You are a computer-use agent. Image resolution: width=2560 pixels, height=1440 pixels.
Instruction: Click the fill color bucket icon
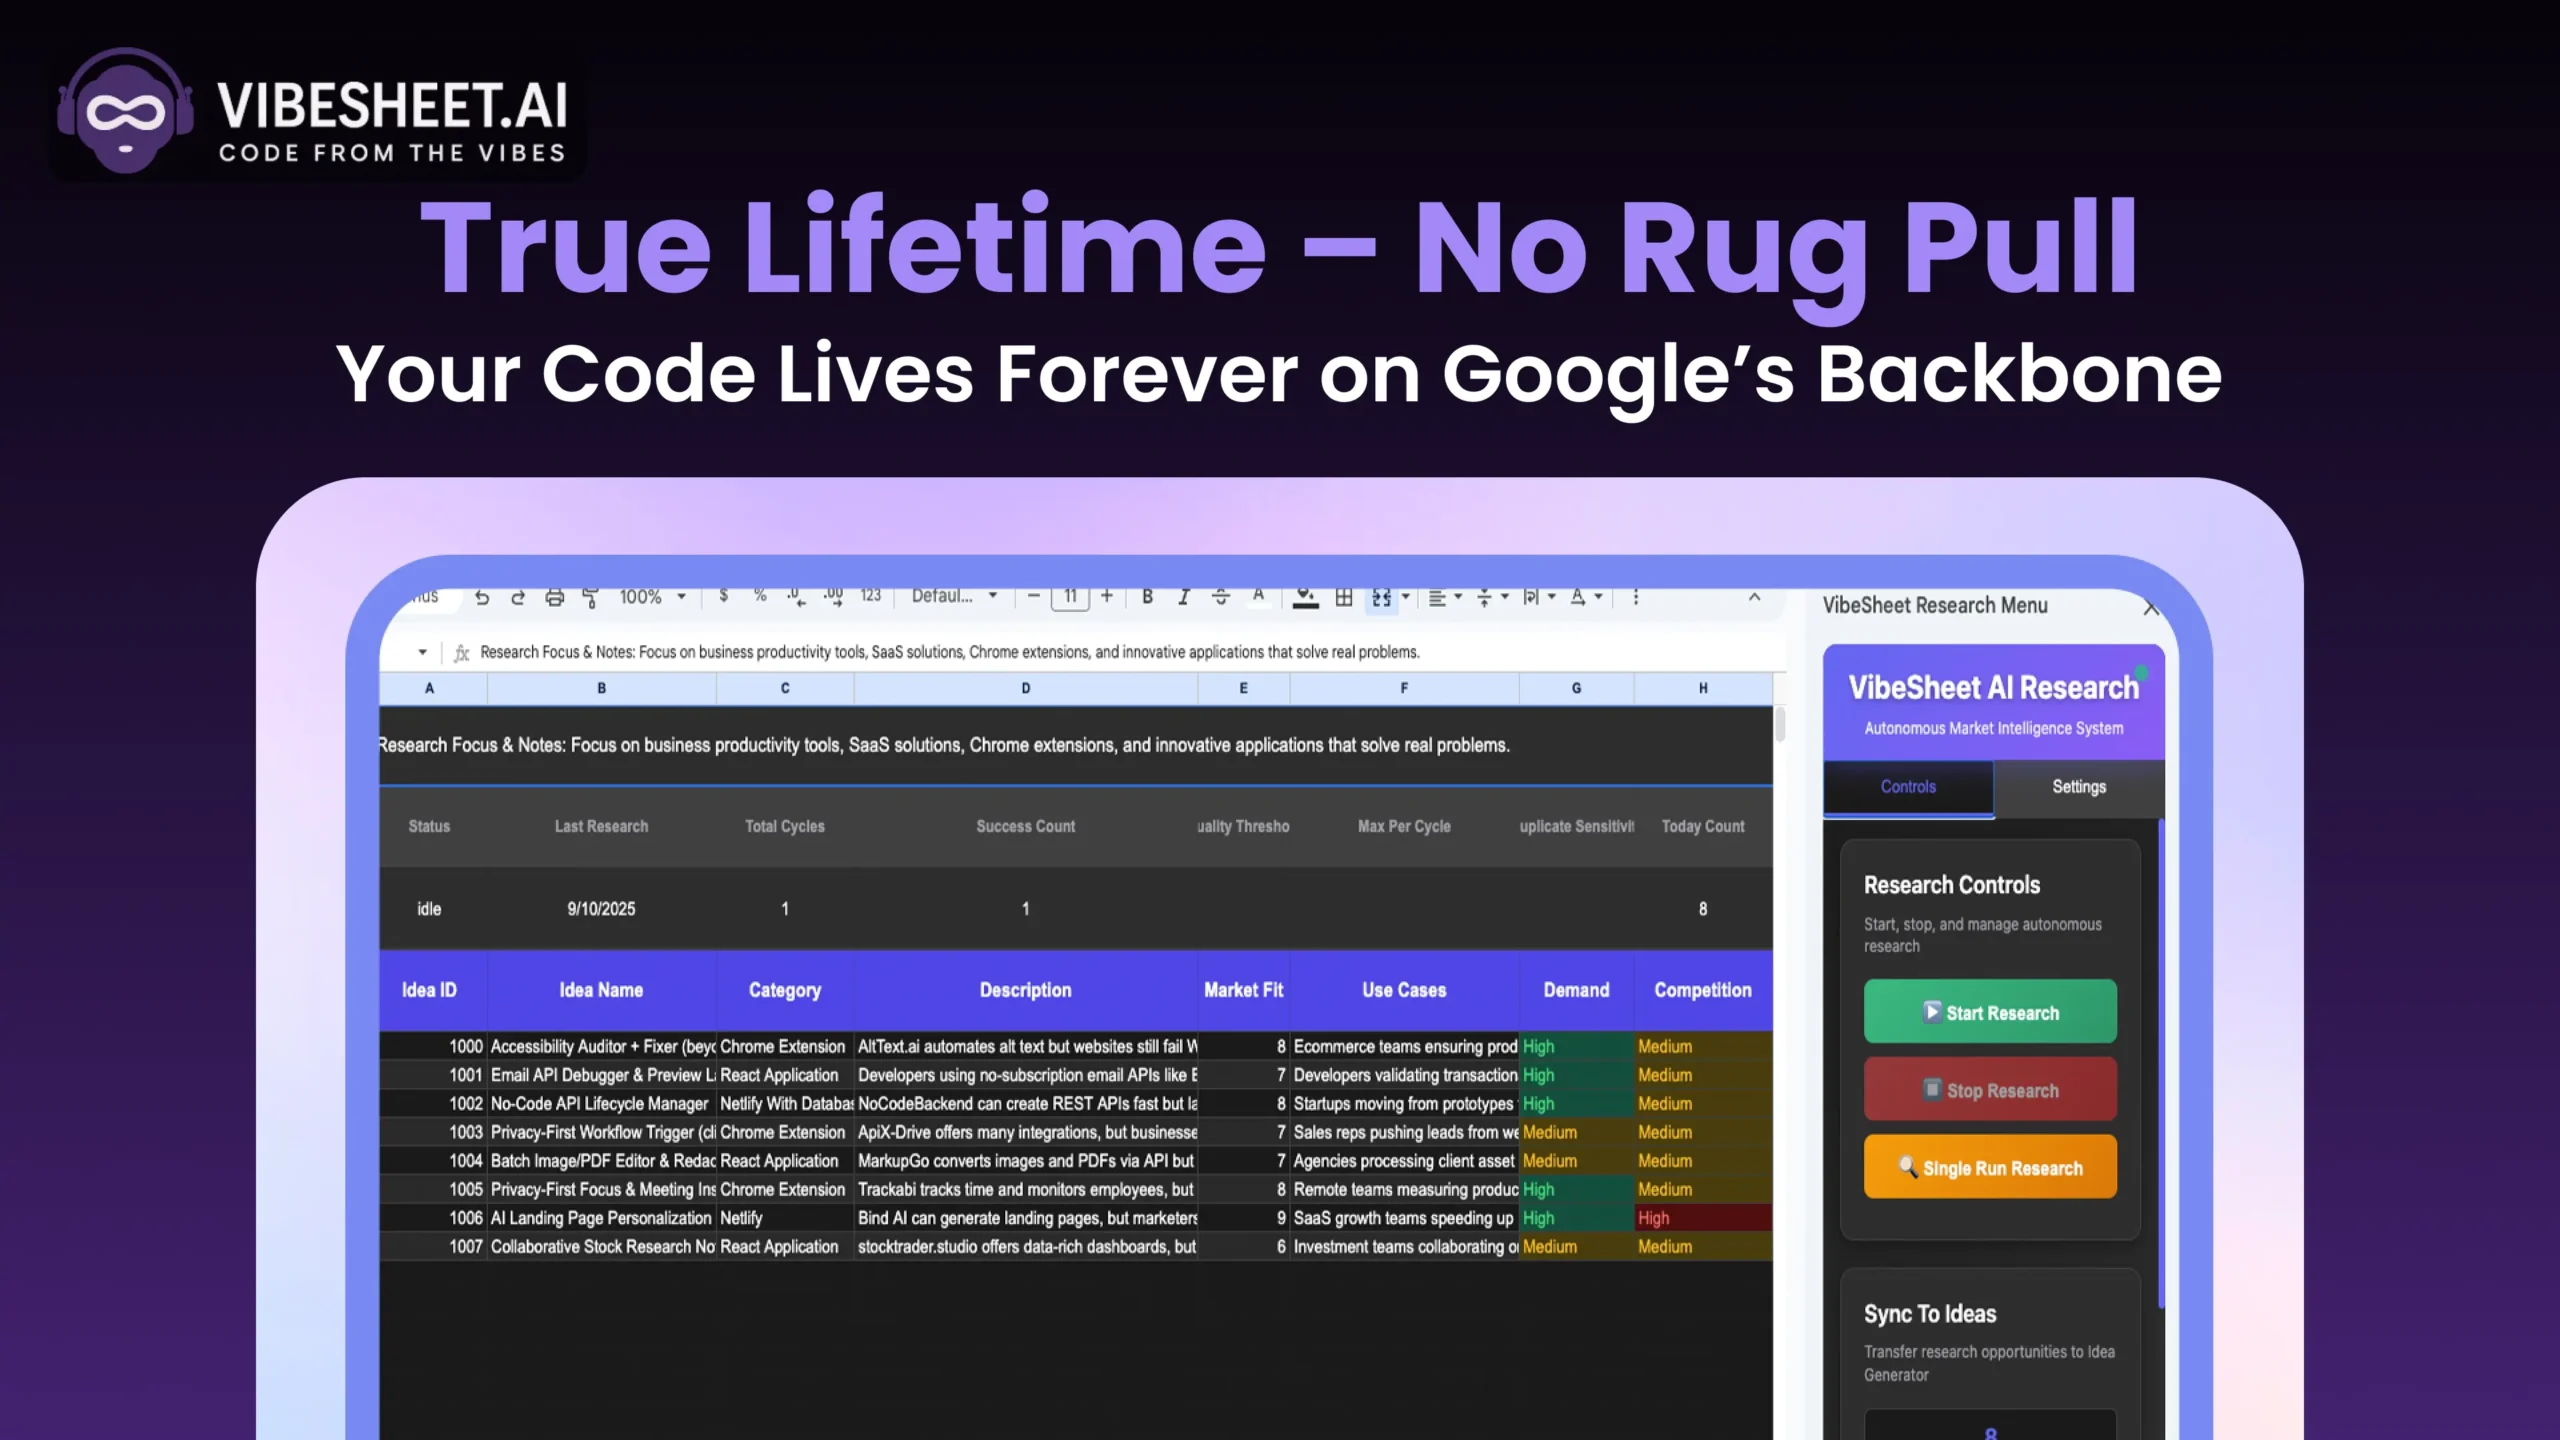[x=1304, y=597]
